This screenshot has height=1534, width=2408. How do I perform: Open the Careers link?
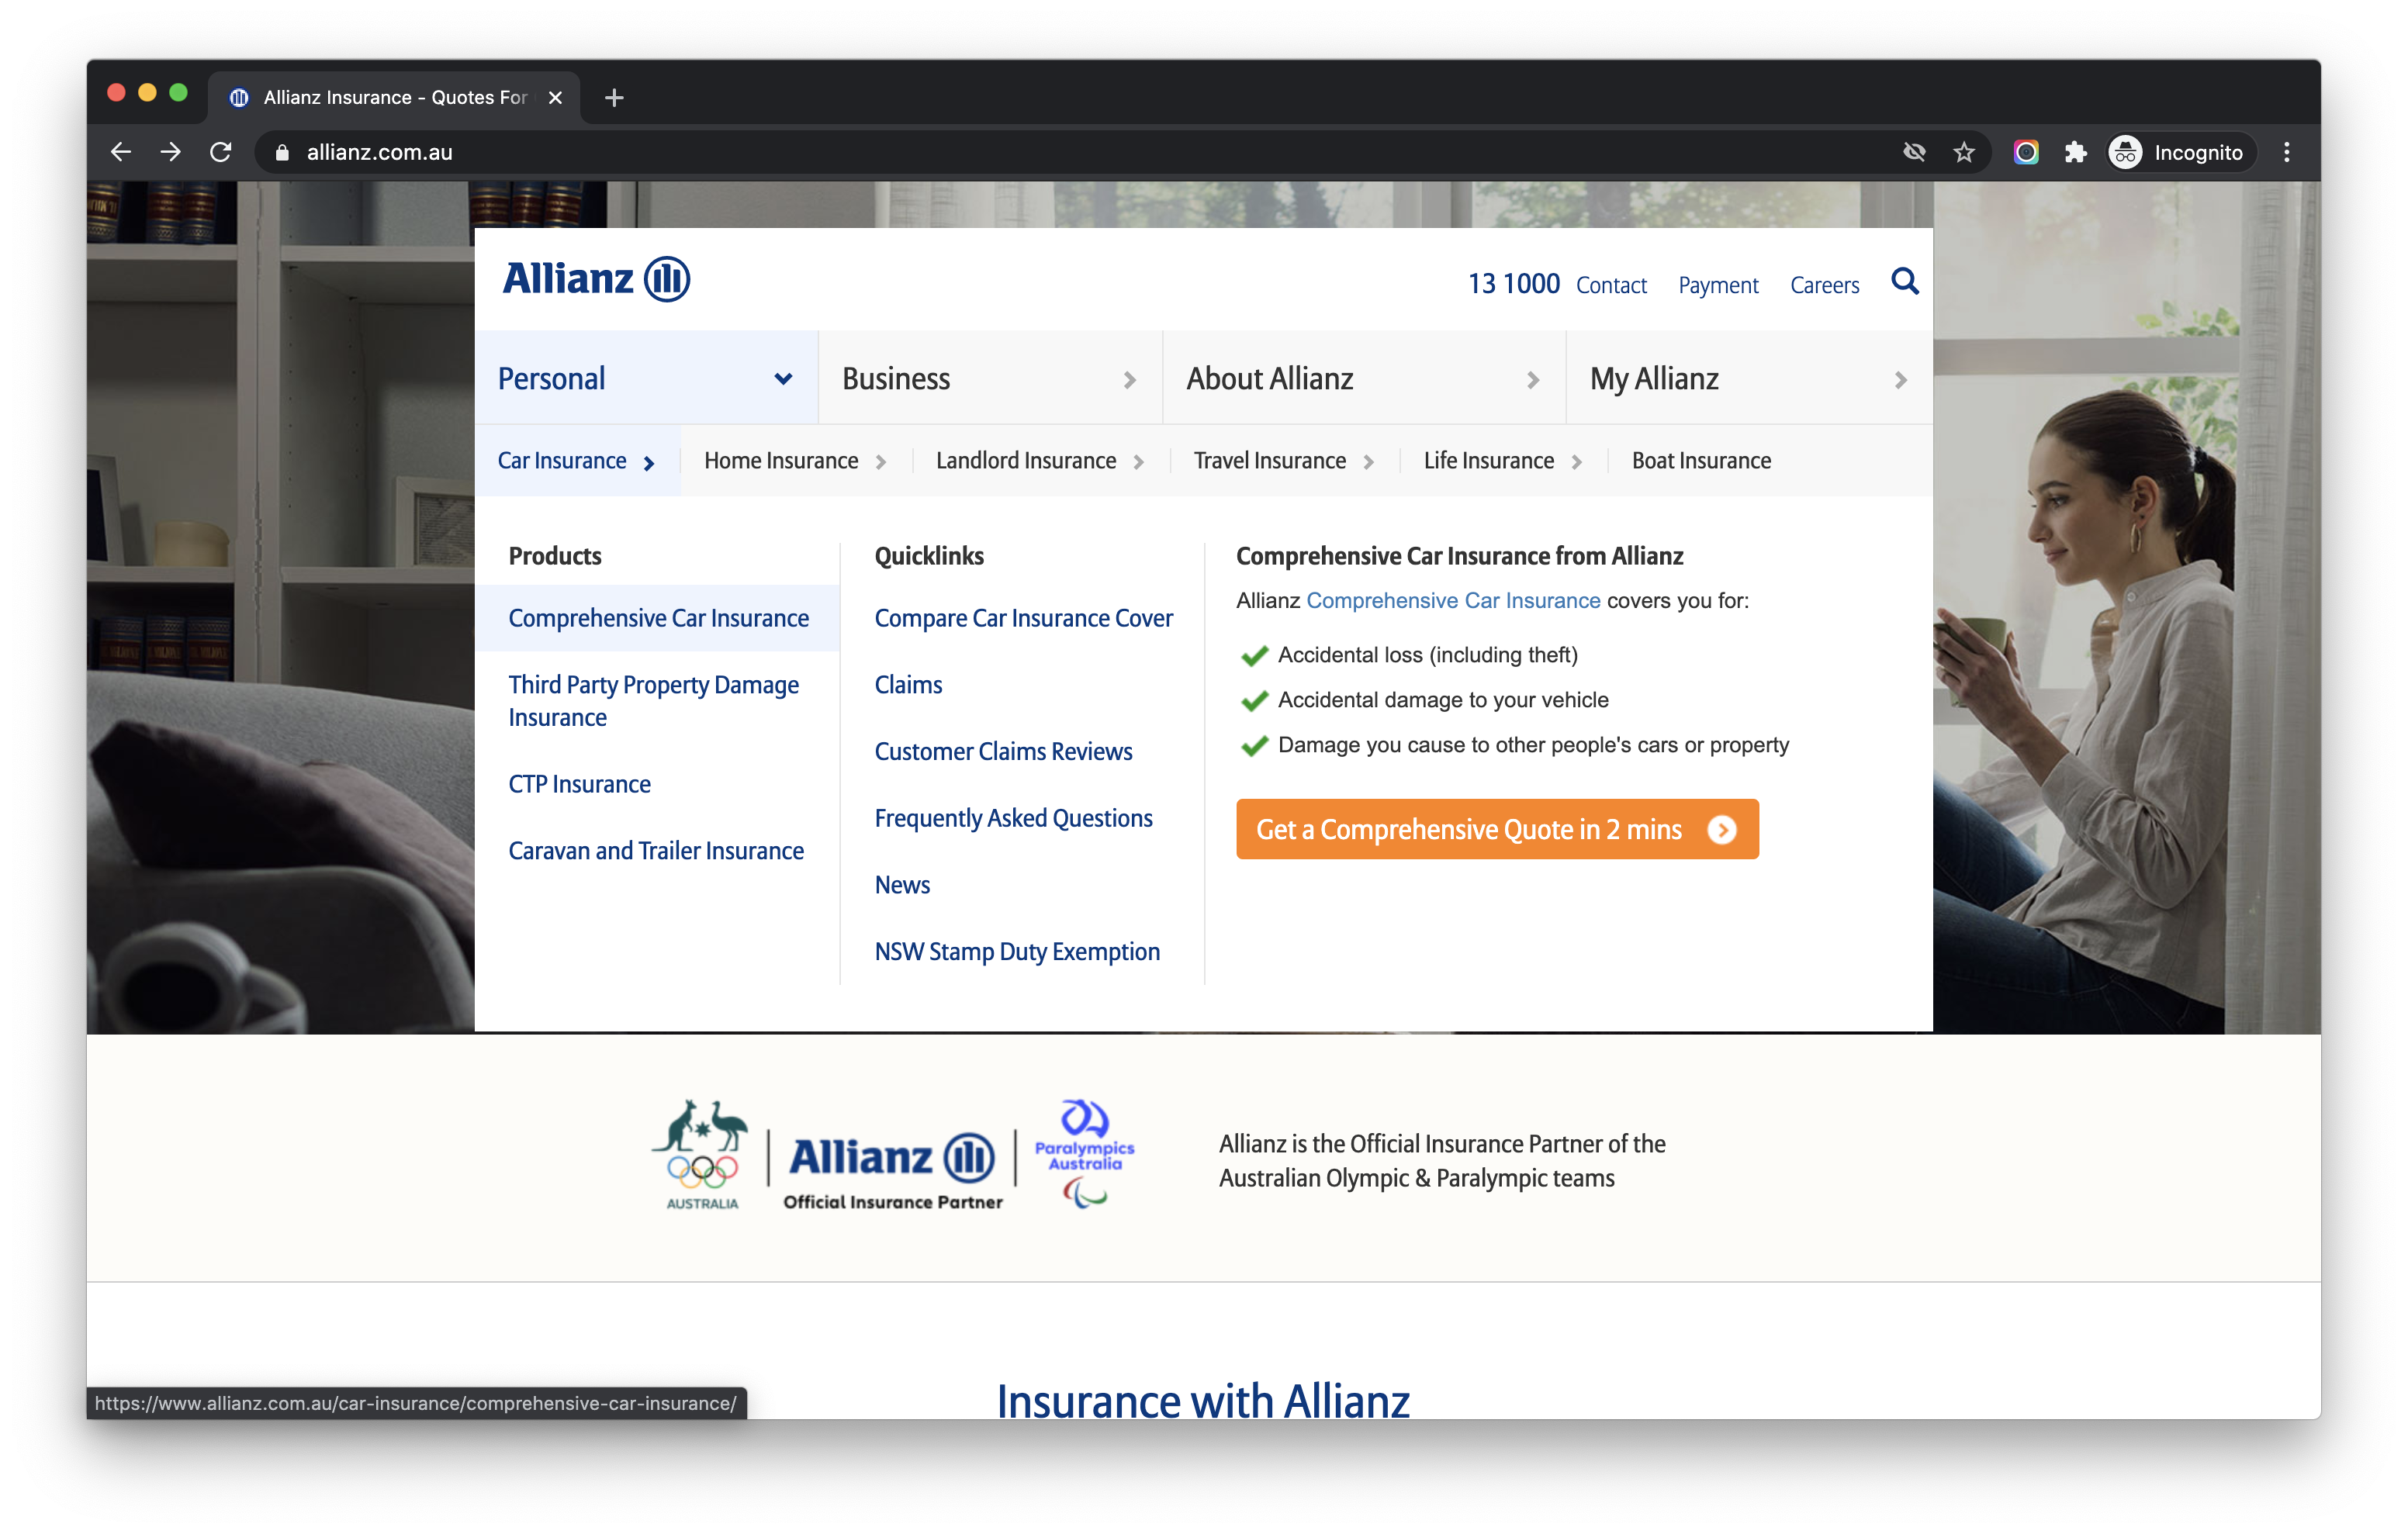point(1825,285)
